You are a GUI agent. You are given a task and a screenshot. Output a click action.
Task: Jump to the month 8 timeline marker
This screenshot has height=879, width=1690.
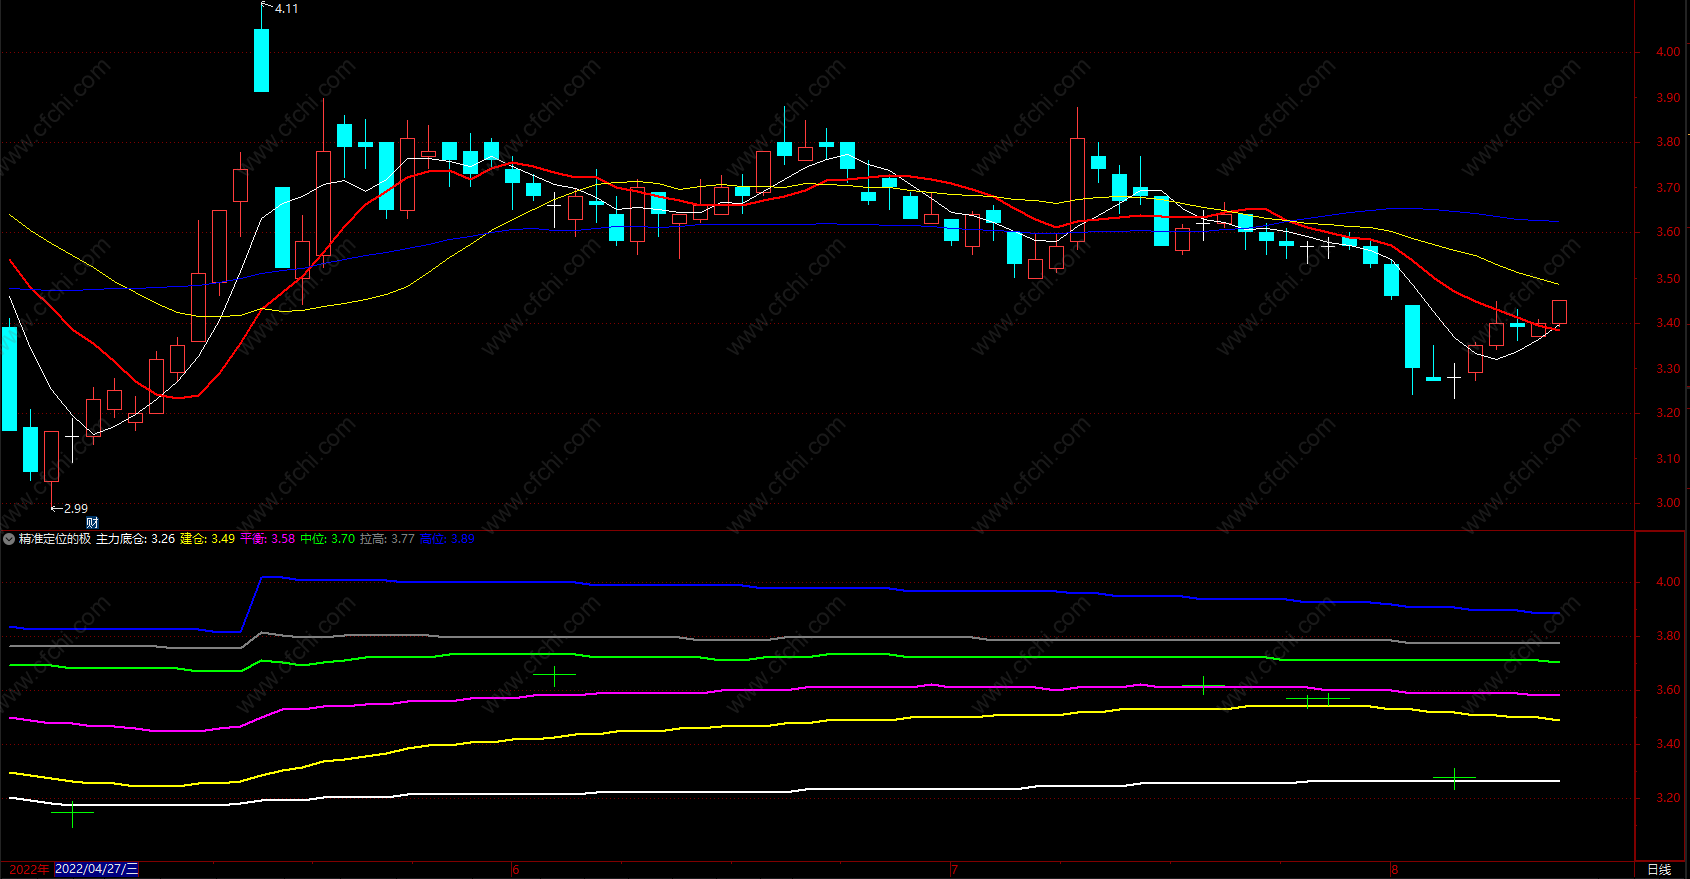pyautogui.click(x=1394, y=870)
